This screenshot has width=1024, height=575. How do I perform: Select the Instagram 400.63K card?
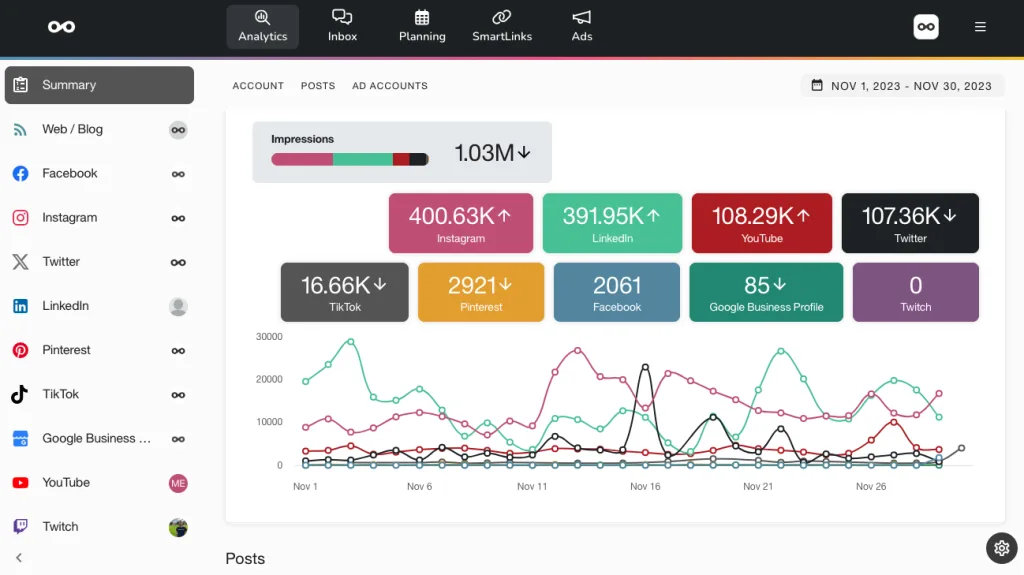pos(461,223)
